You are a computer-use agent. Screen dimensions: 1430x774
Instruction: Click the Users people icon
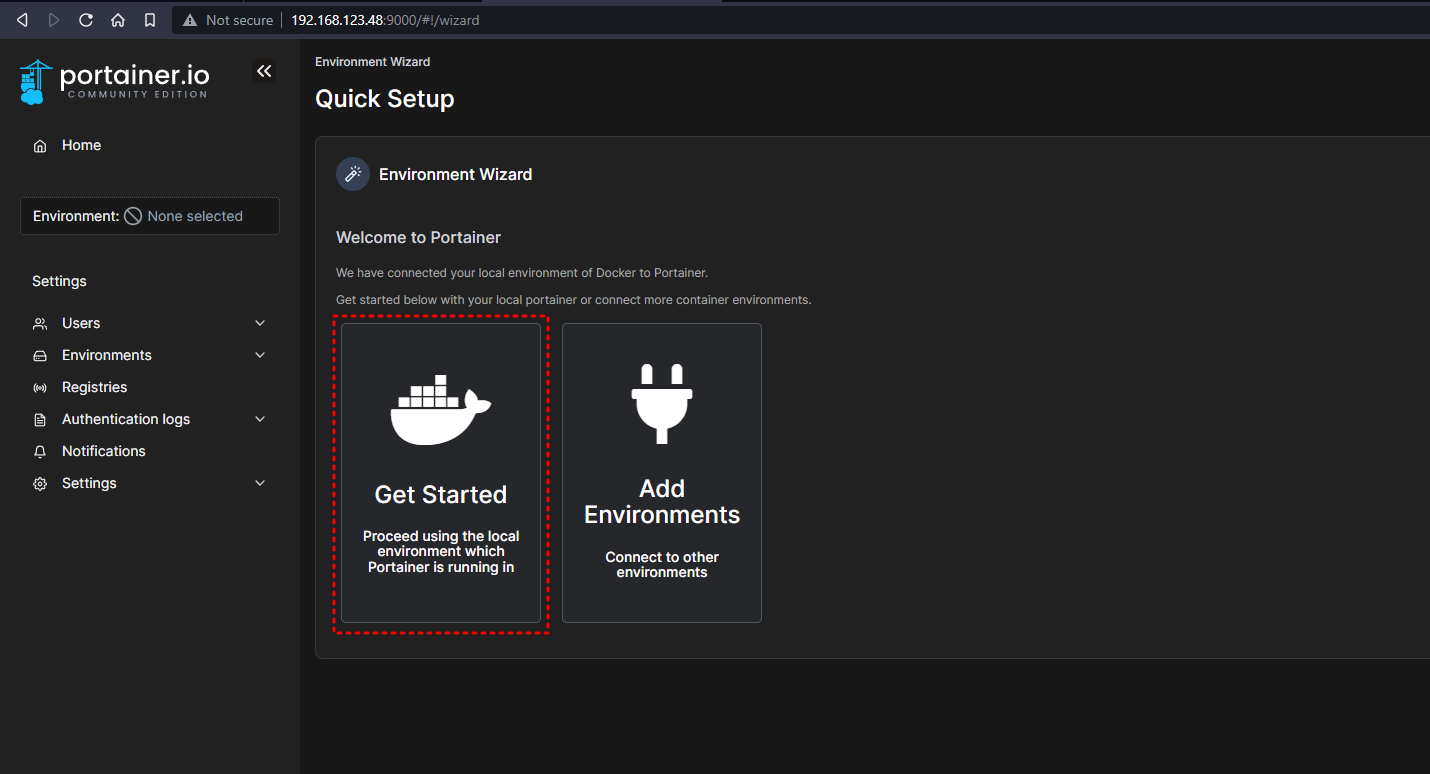pos(40,324)
